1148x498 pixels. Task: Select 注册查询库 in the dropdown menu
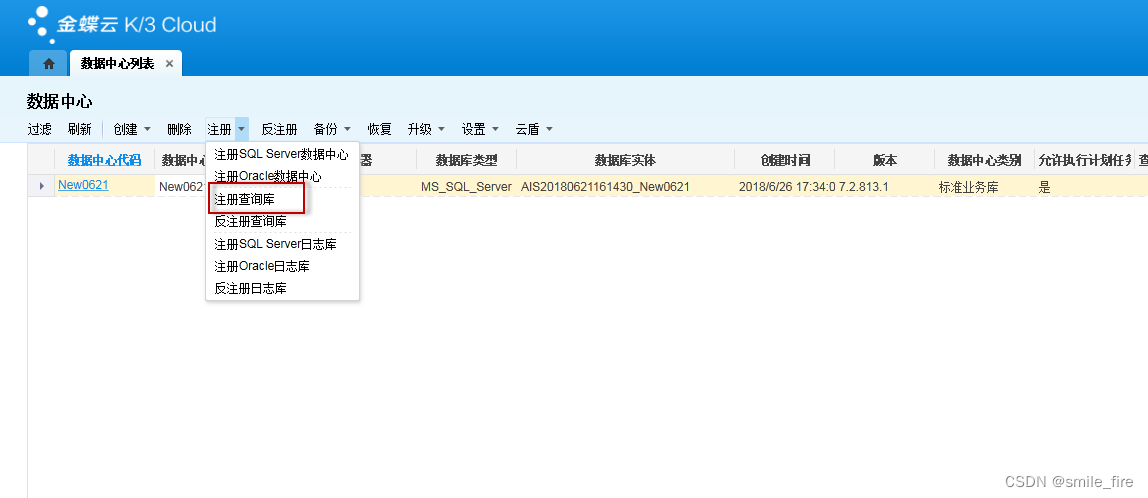(x=282, y=198)
